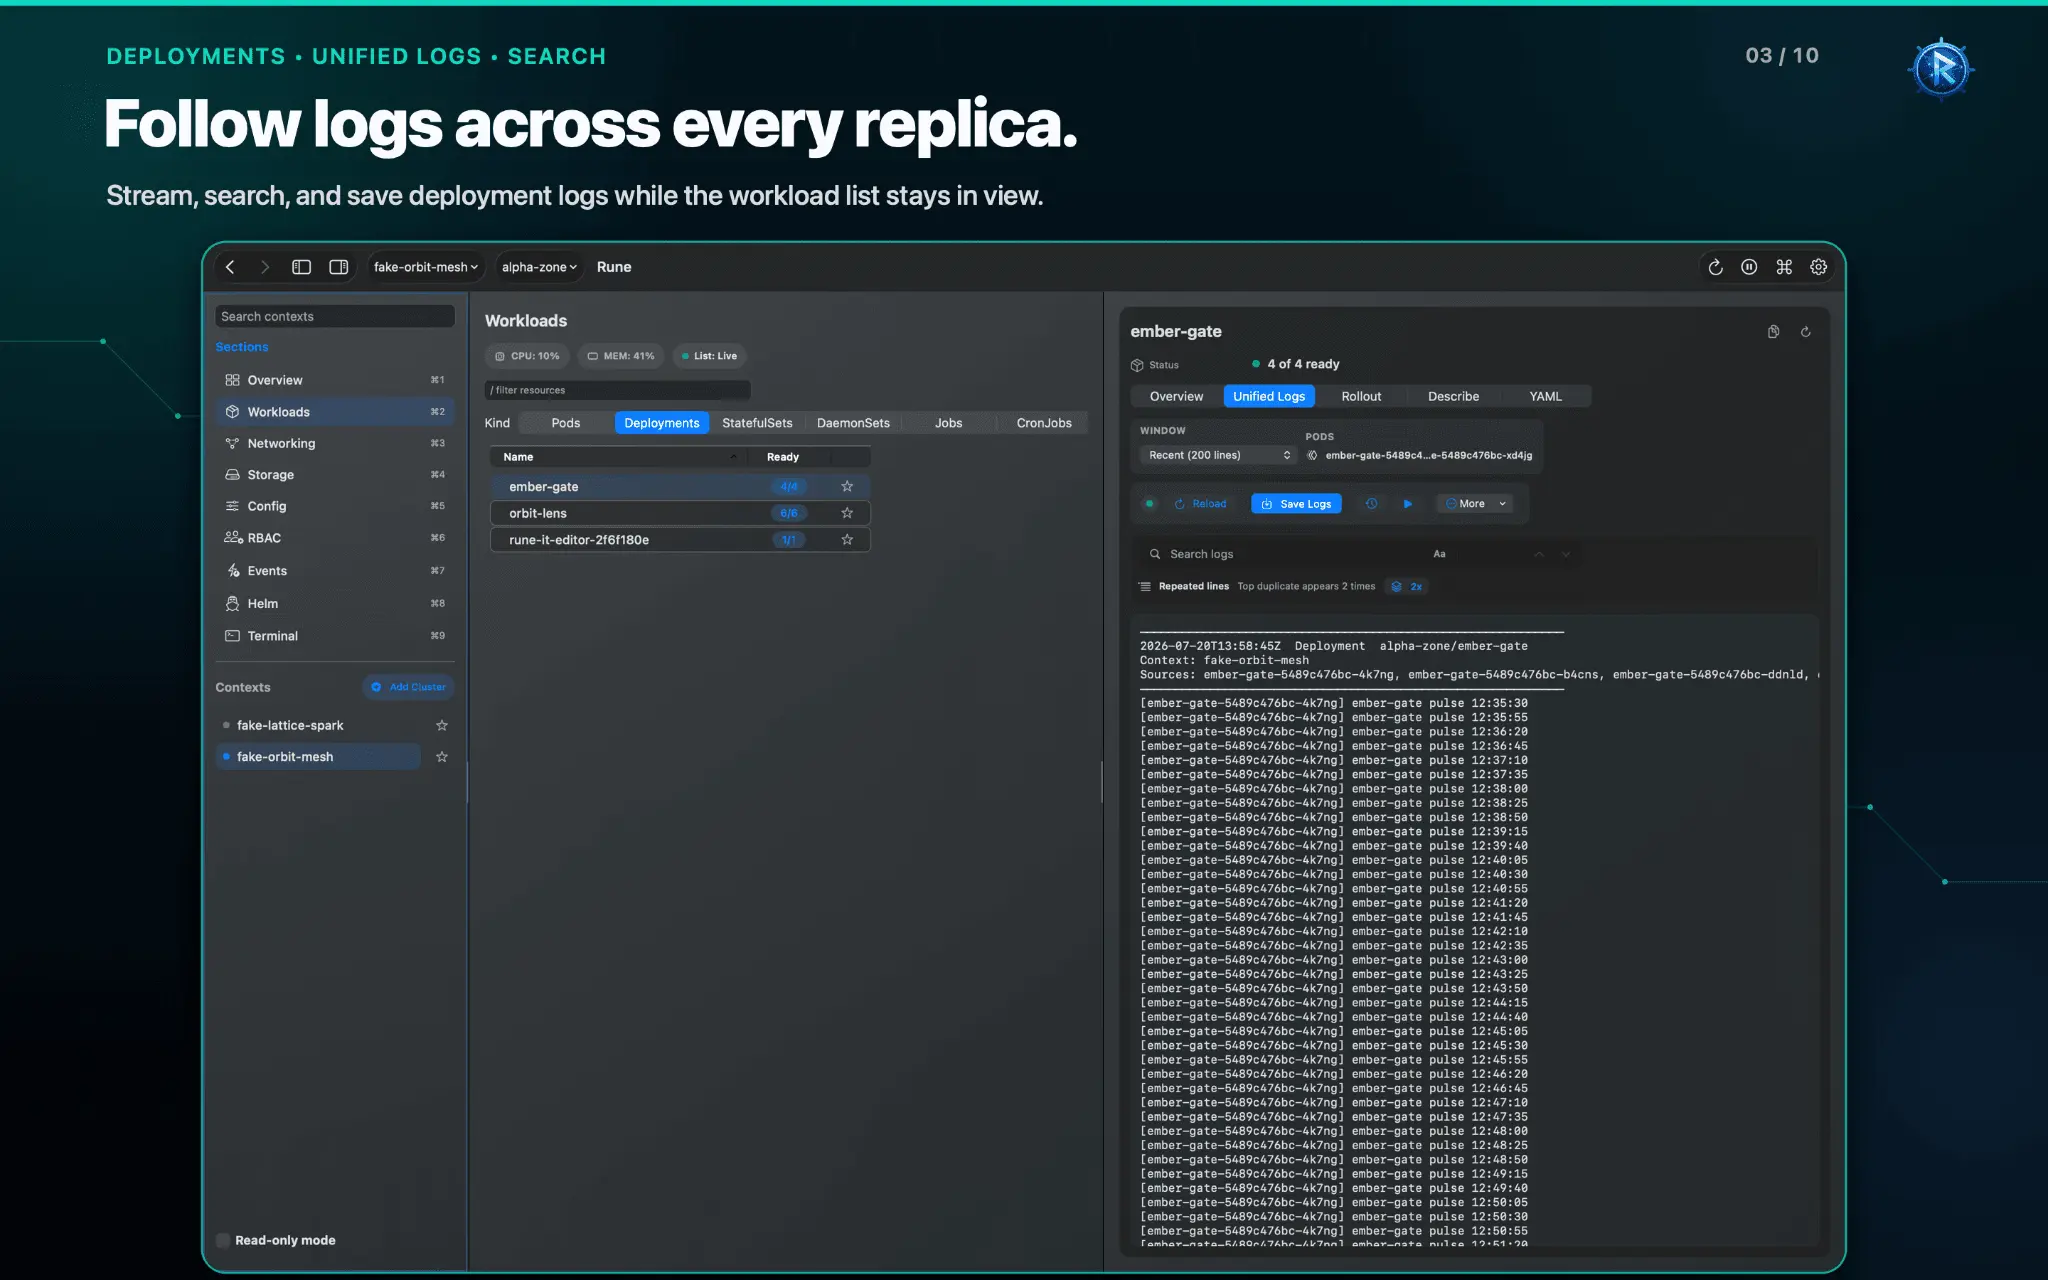Click the Repeated lines list icon
This screenshot has height=1280, width=2048.
pos(1145,587)
